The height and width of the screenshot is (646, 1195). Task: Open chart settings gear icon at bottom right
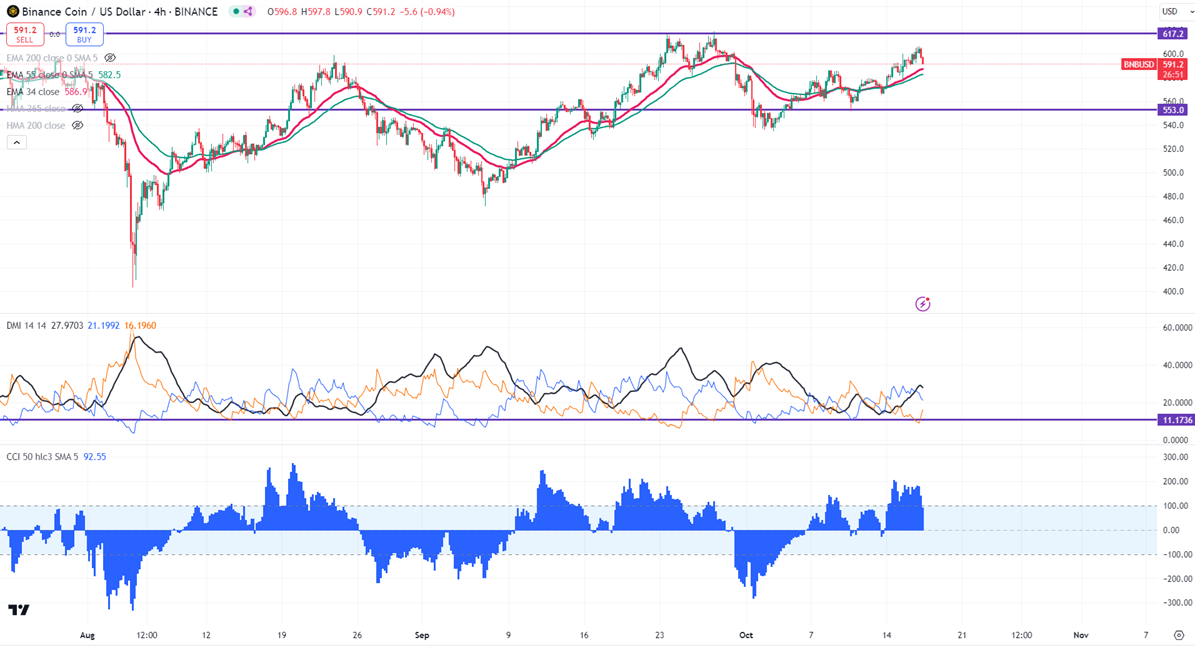tap(1178, 635)
